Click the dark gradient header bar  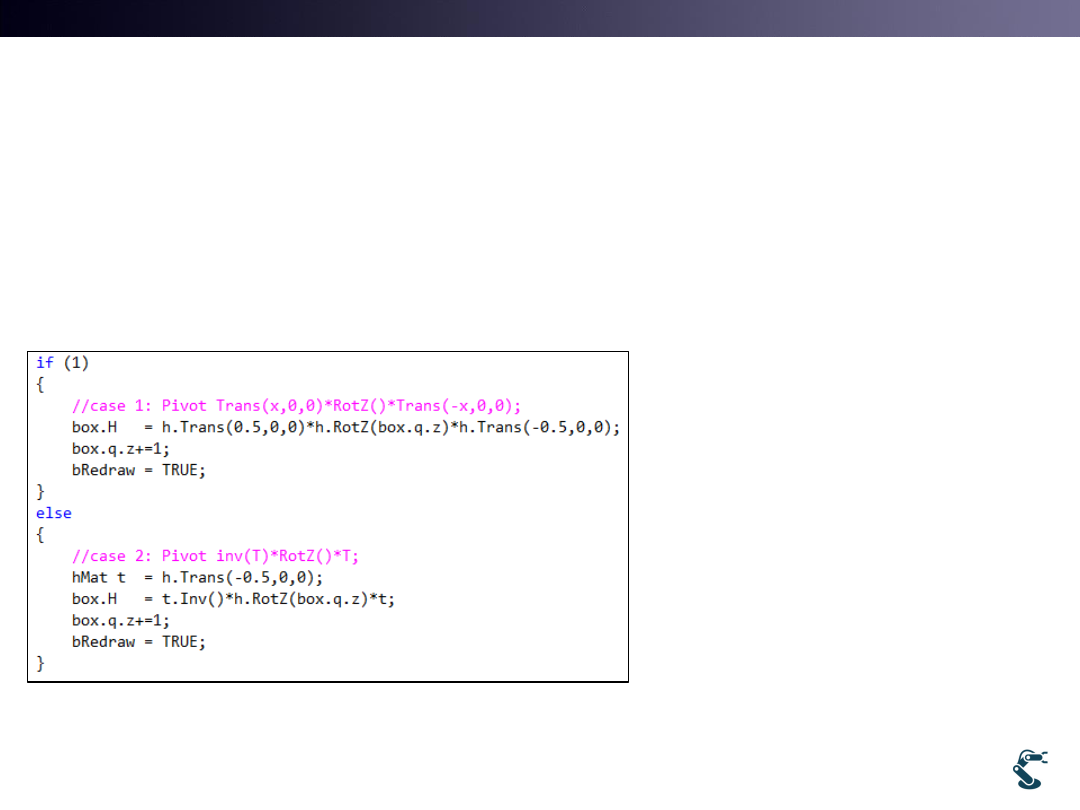coord(540,18)
